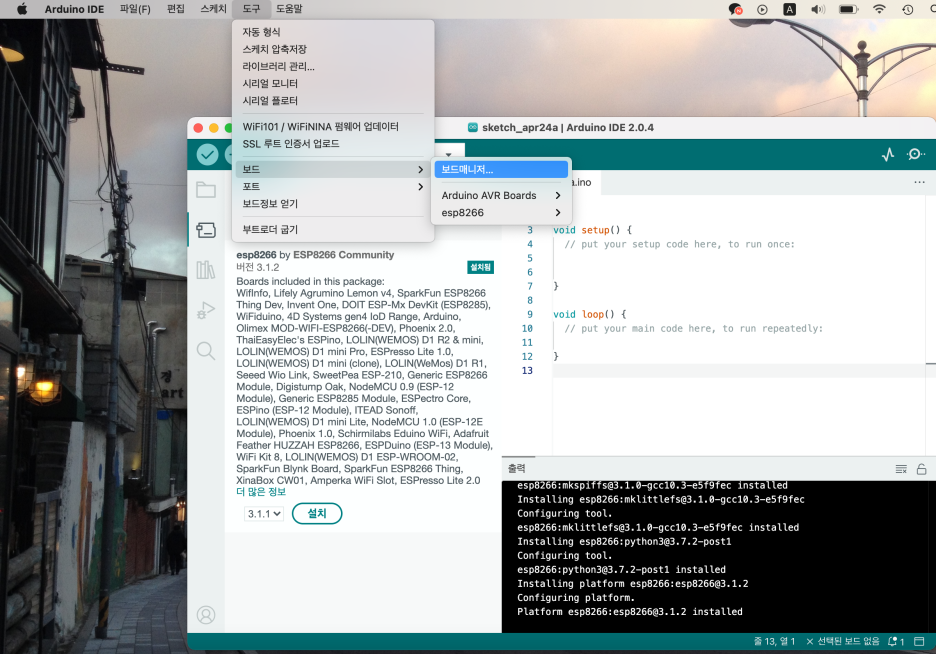Open the Apple menu
936x654 pixels.
click(x=22, y=9)
